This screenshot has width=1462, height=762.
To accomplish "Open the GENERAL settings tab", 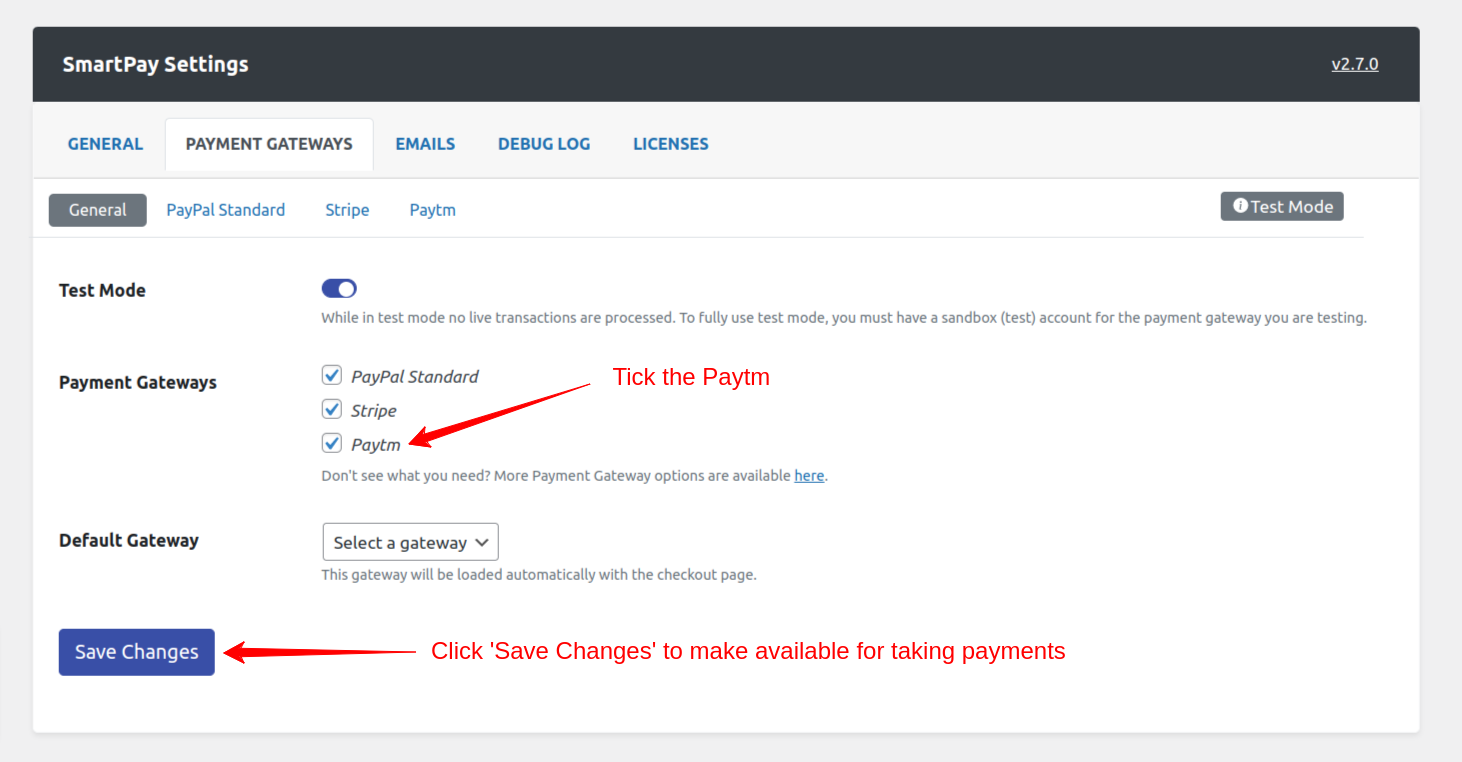I will (105, 144).
